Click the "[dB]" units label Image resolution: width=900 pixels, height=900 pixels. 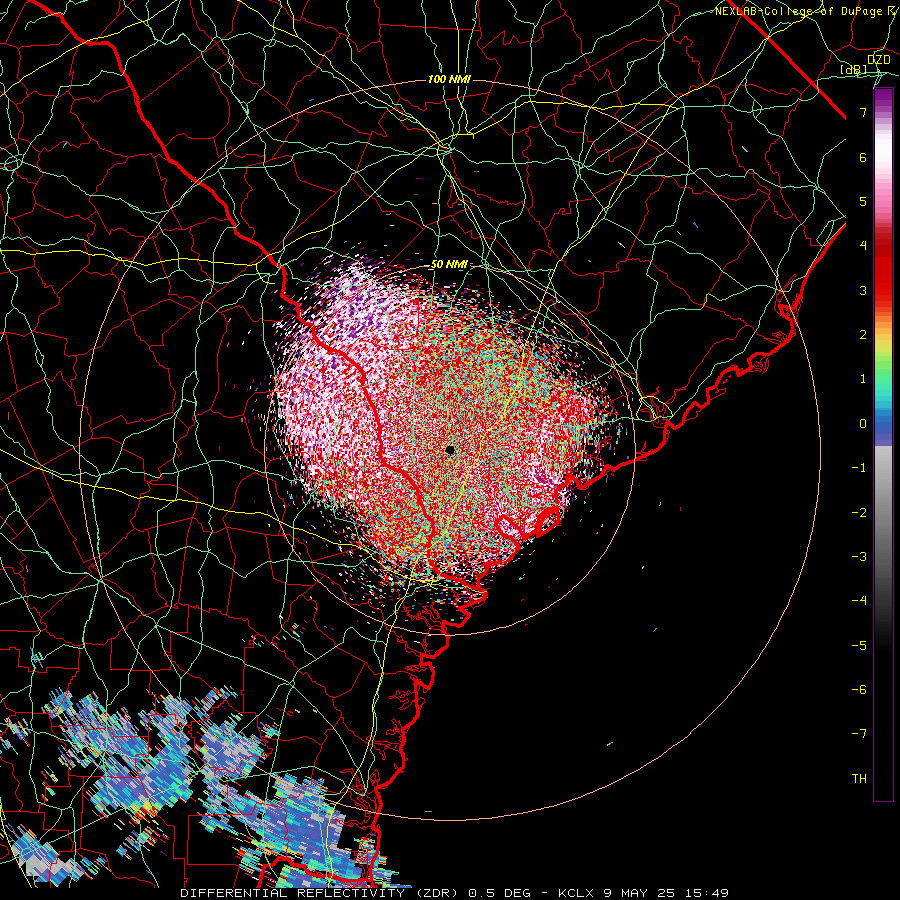click(854, 70)
